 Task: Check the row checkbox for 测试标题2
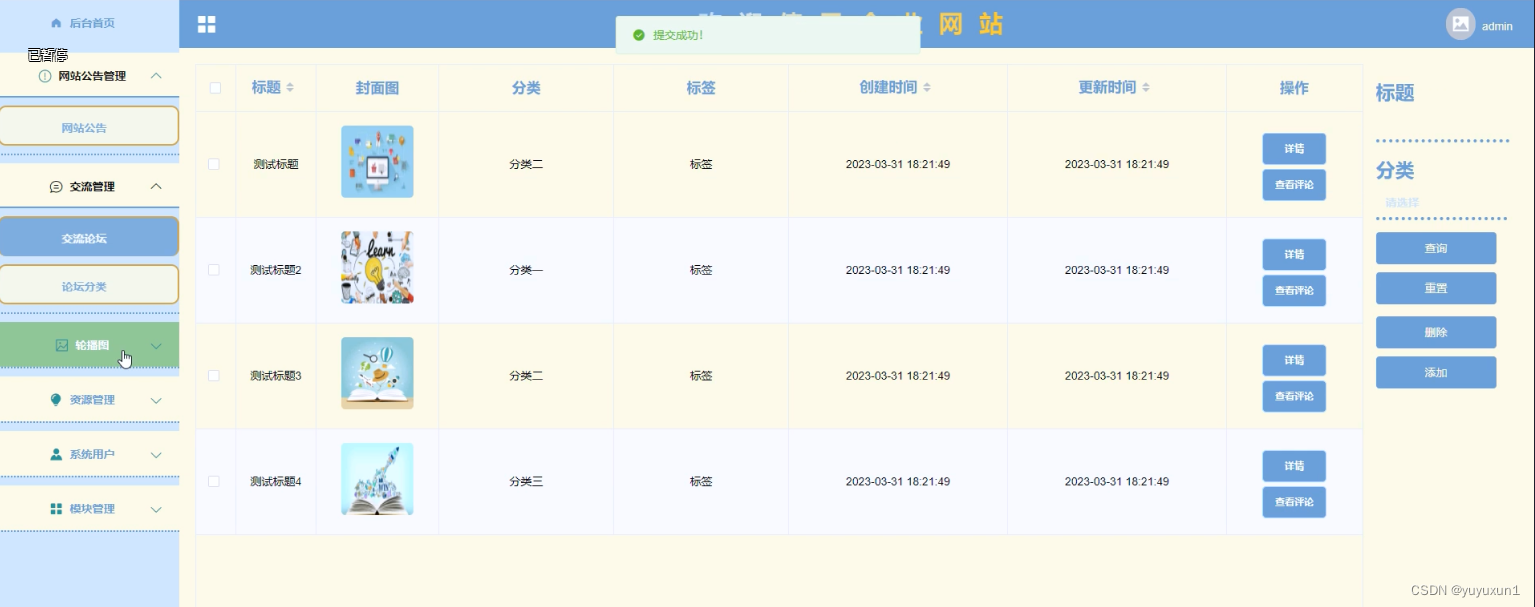point(214,270)
